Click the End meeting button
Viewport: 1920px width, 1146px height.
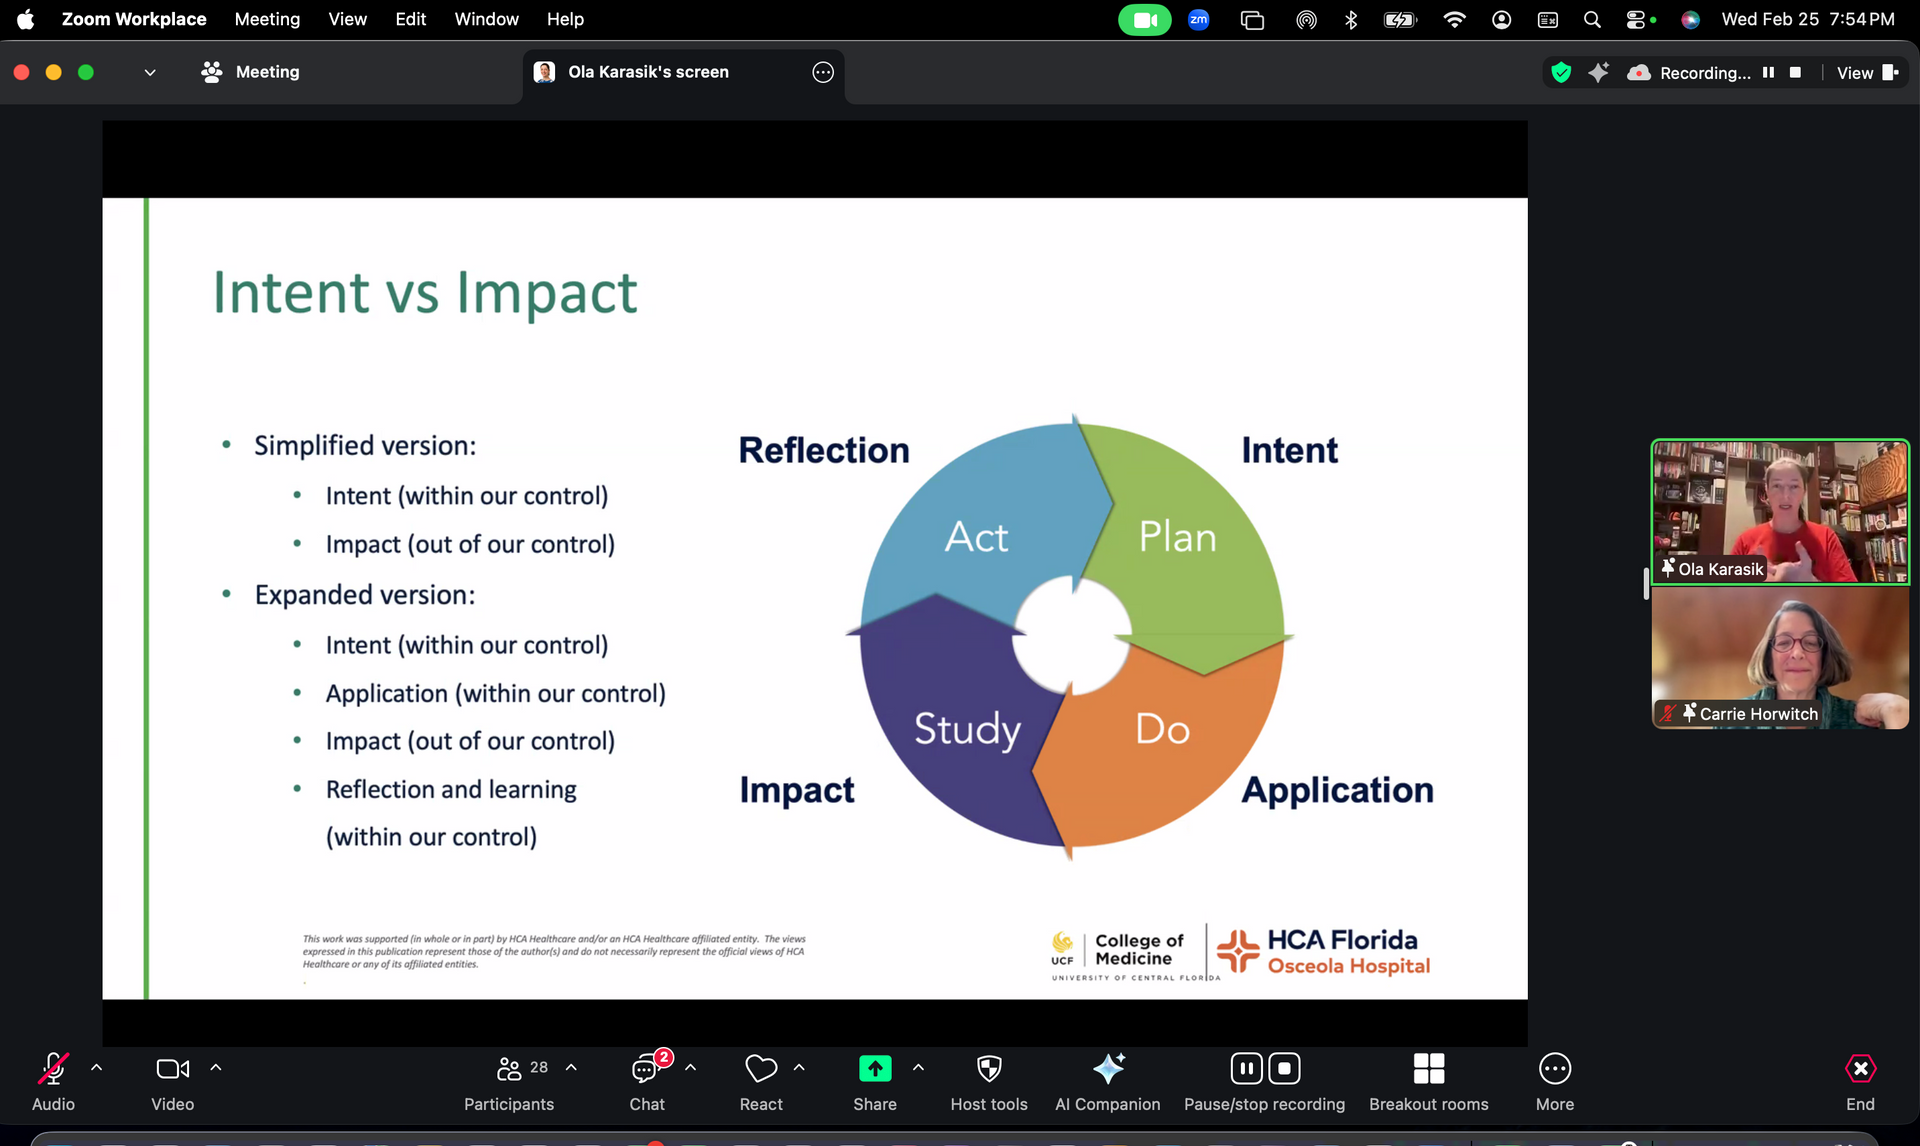point(1860,1069)
